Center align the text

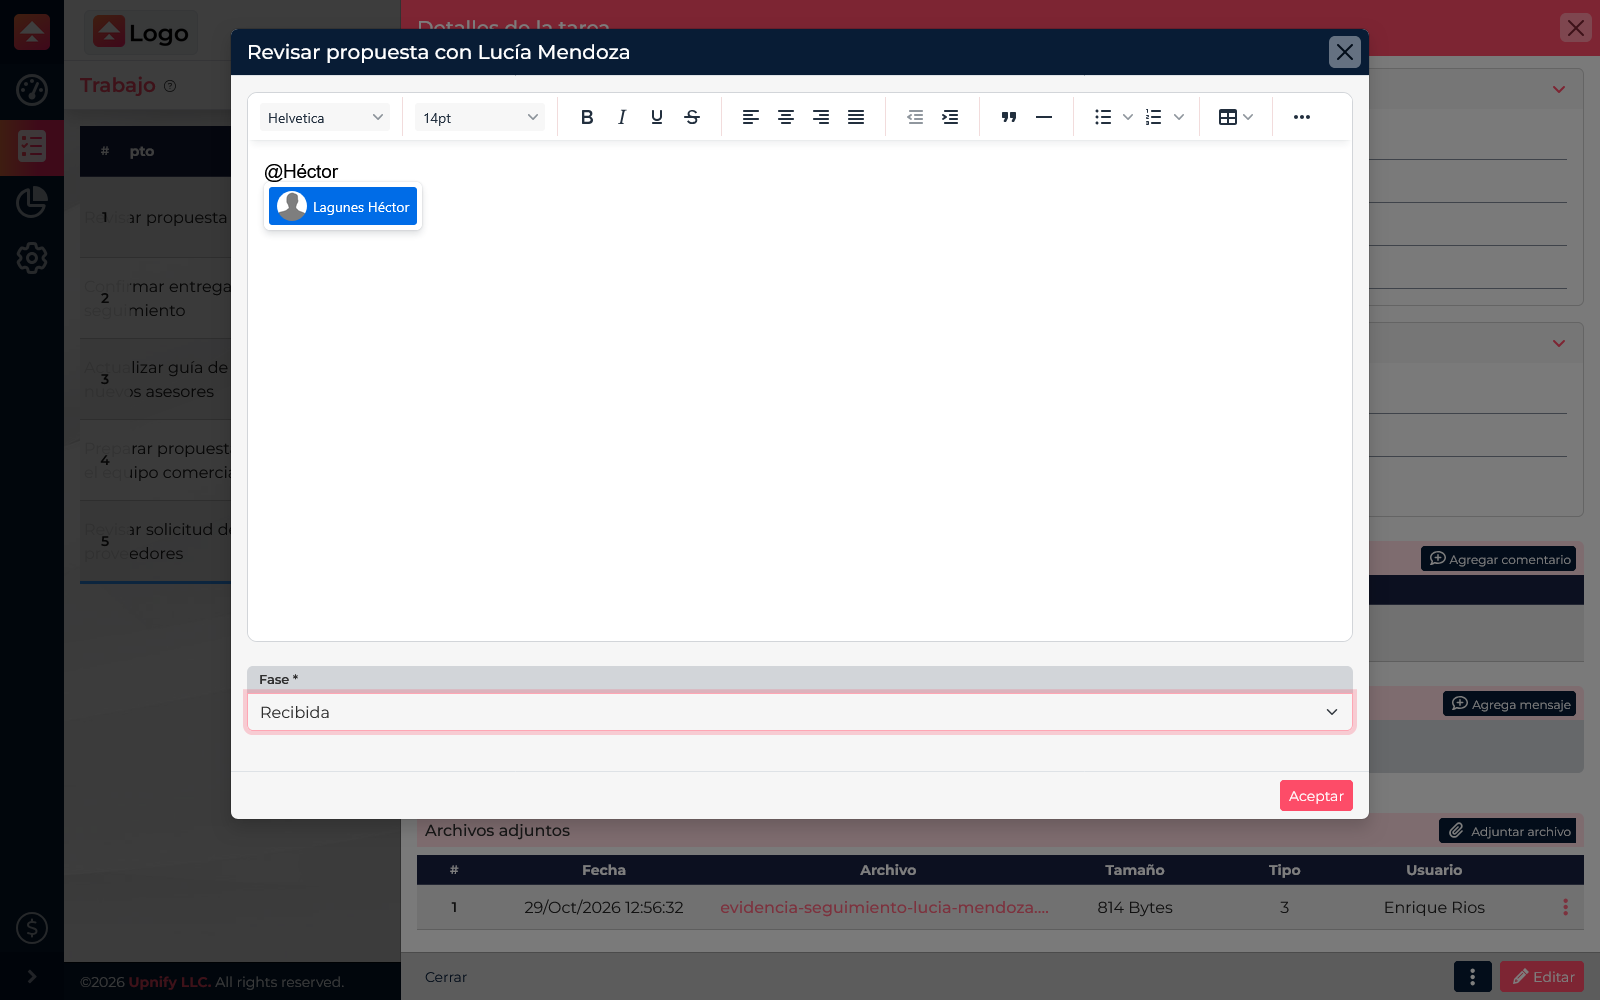pyautogui.click(x=786, y=117)
